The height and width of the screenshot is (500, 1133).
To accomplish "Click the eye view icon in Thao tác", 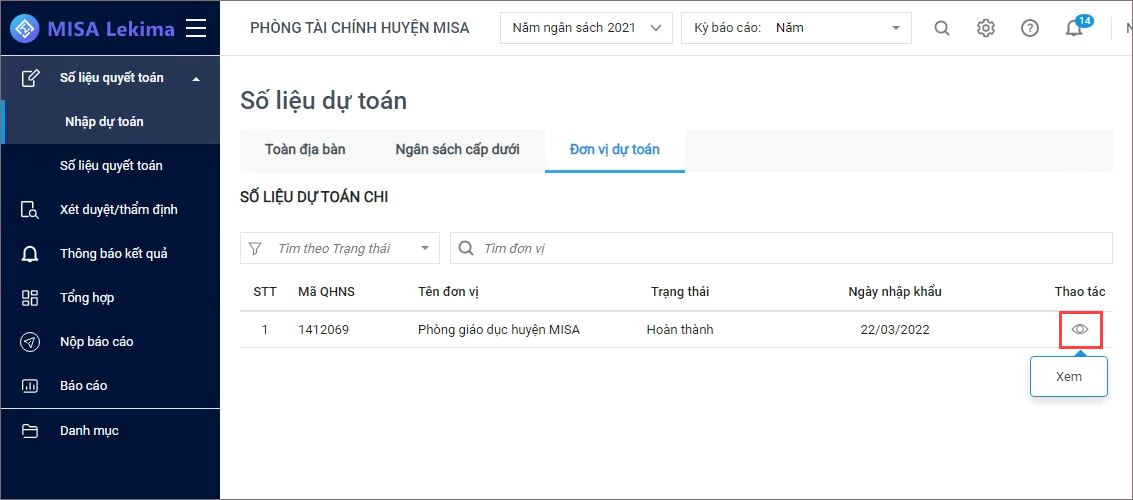I will click(1080, 329).
